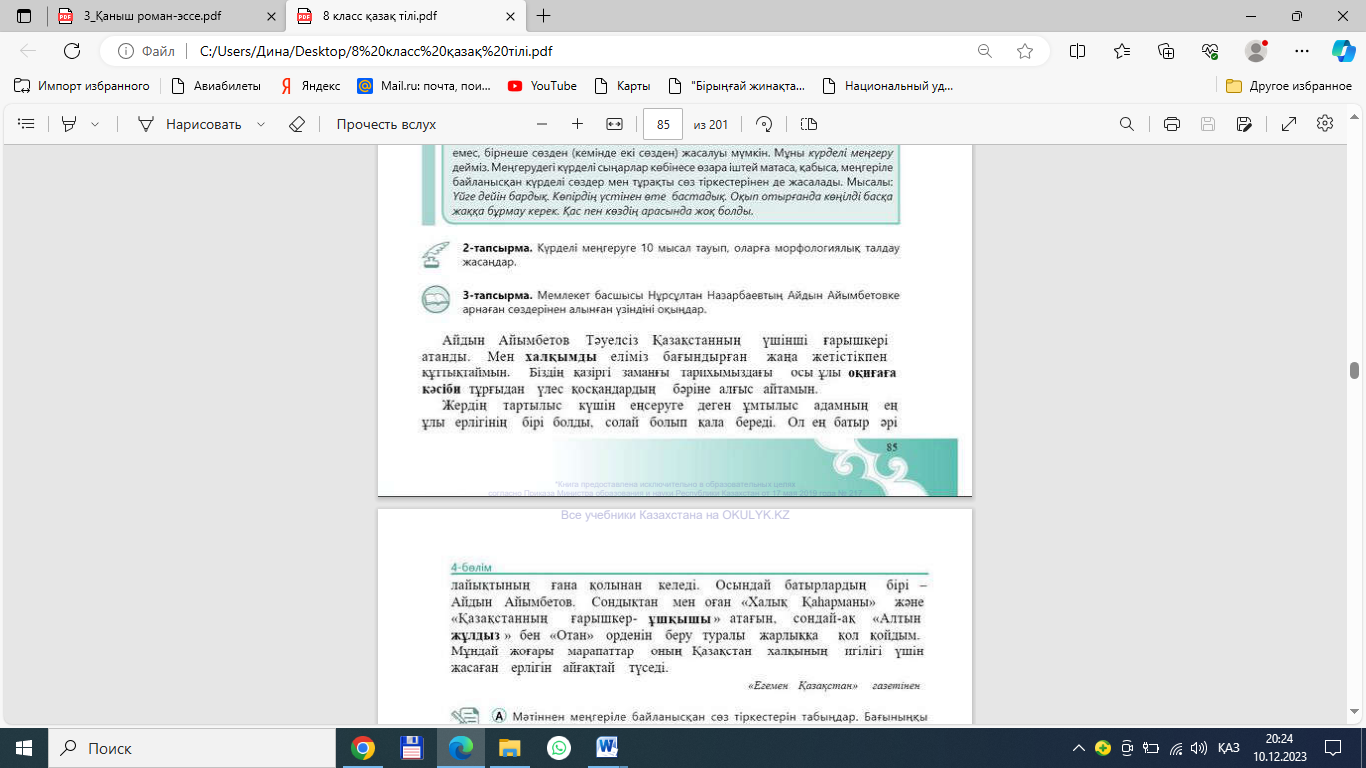Open the Яндекс bookmark
The width and height of the screenshot is (1366, 768).
pyautogui.click(x=310, y=86)
